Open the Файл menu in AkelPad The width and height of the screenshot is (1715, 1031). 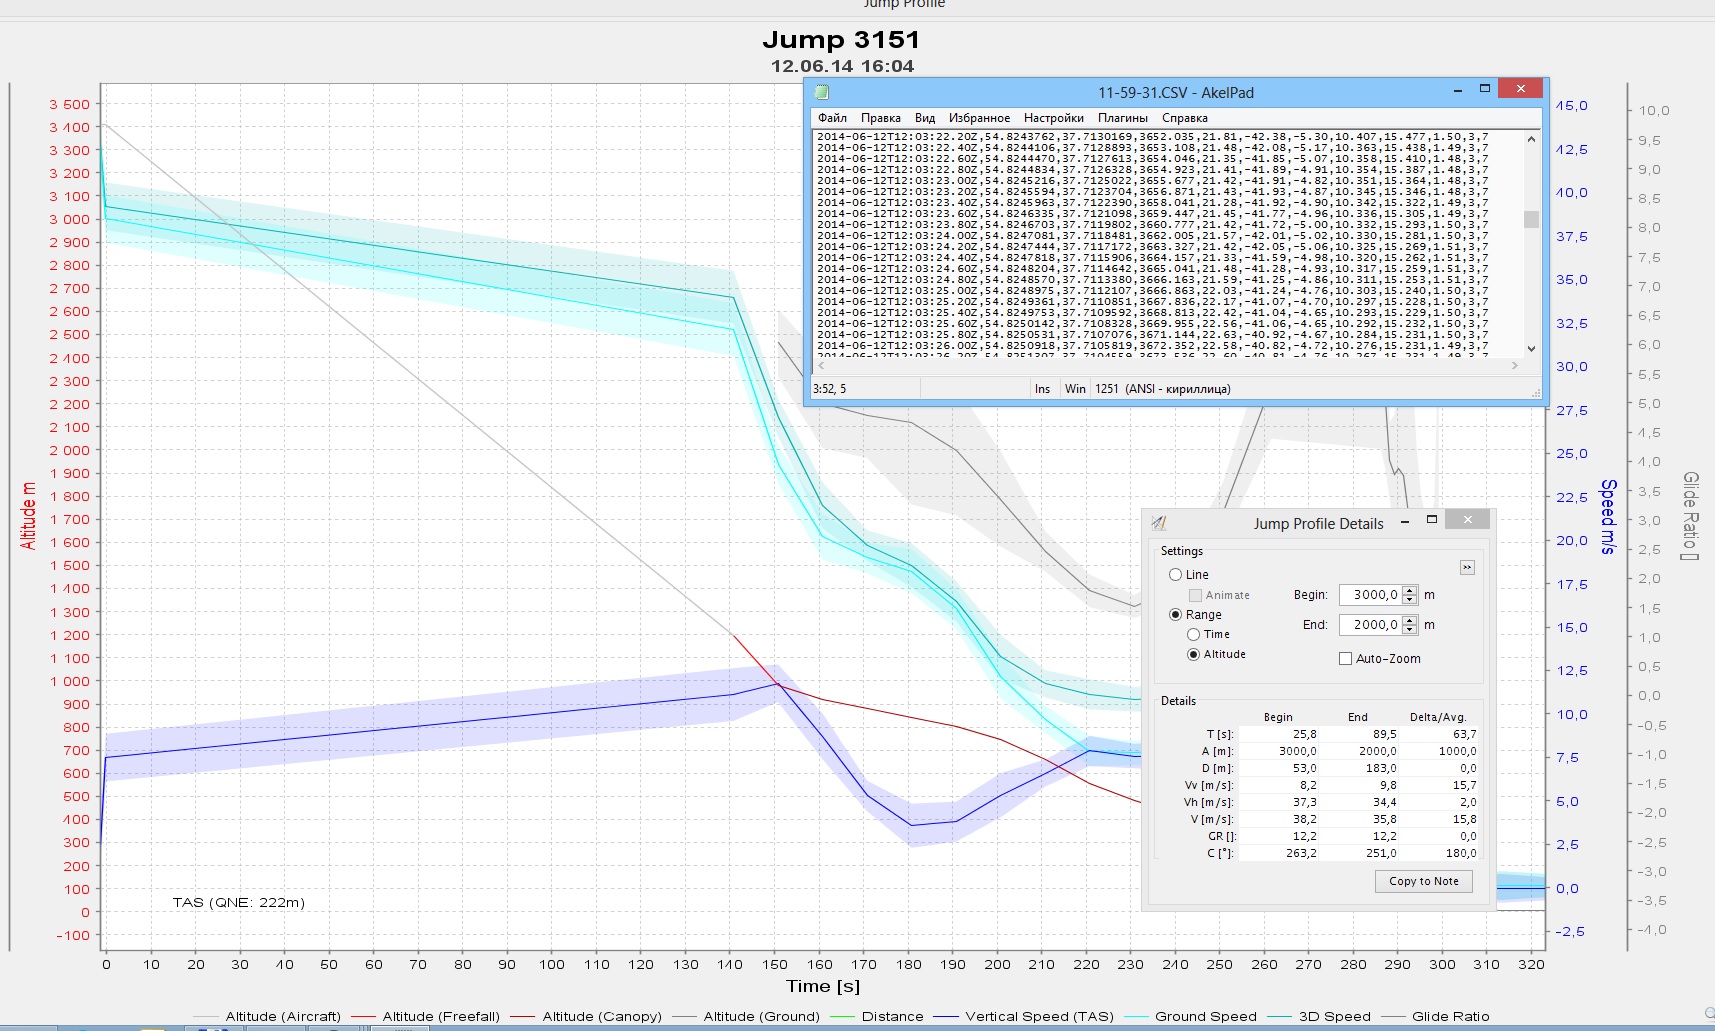tap(832, 118)
